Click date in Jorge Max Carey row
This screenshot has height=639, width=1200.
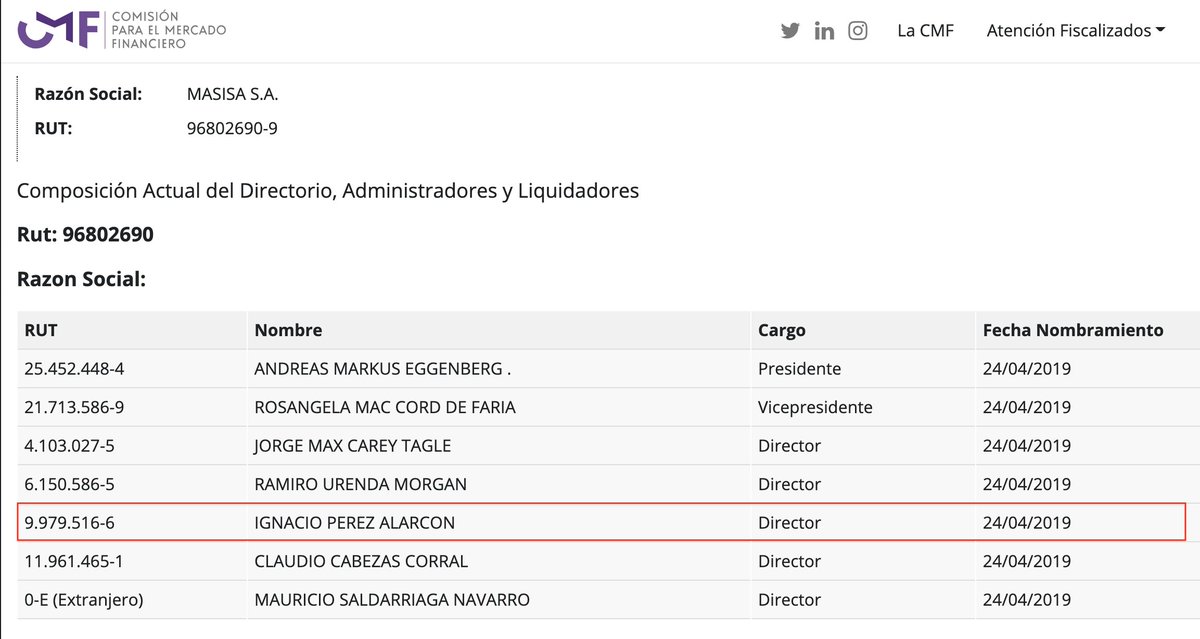1027,445
